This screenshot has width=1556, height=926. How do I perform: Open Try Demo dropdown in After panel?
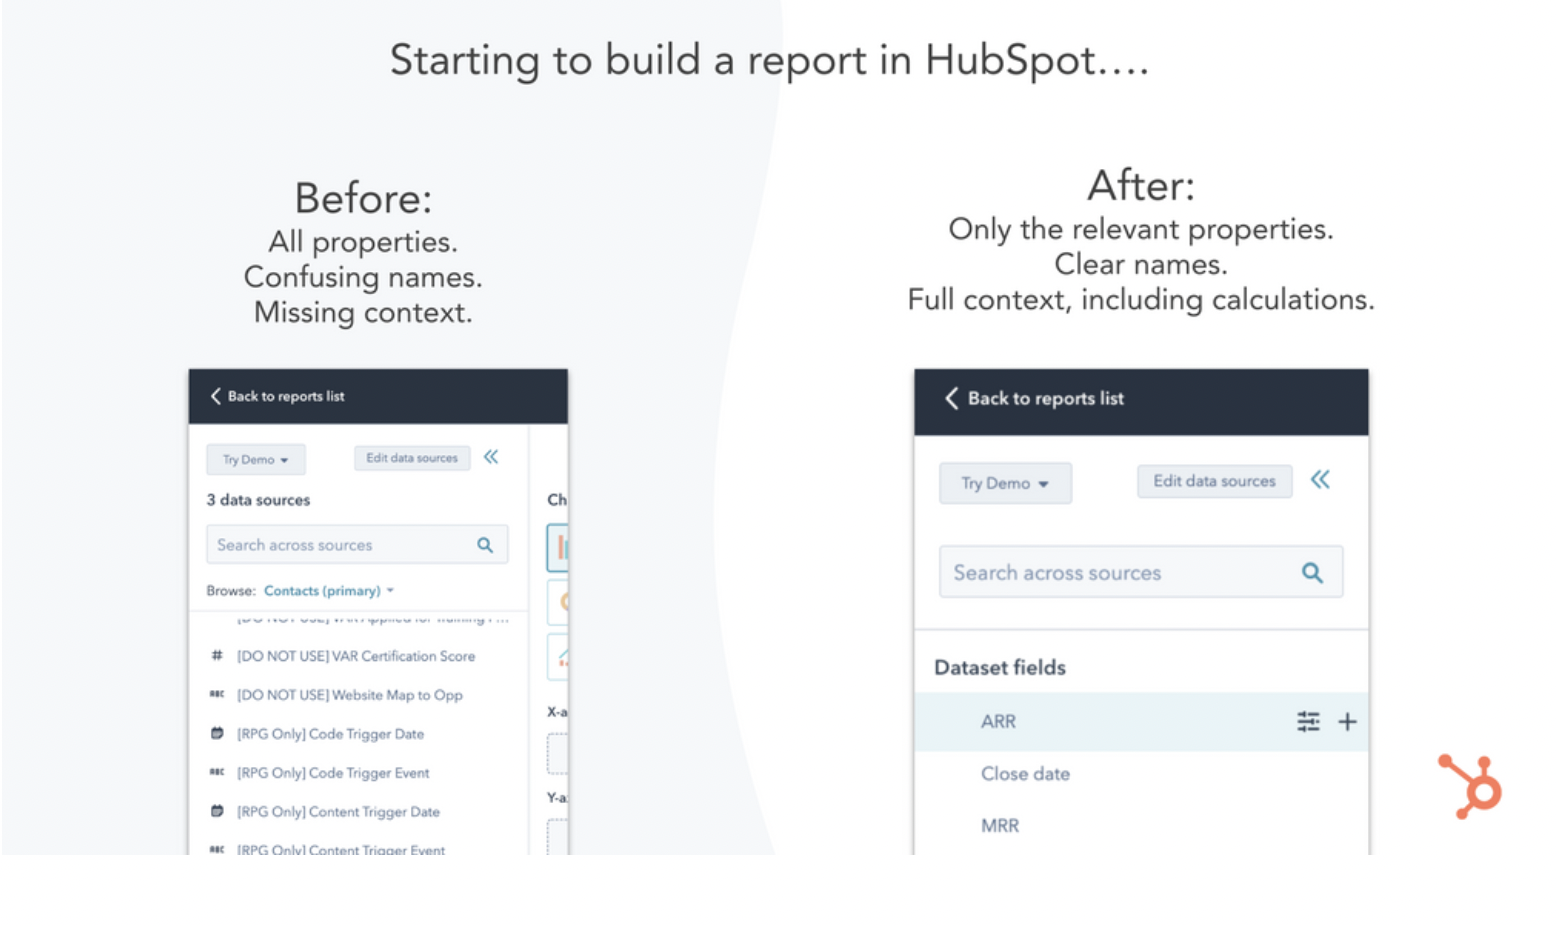point(1005,483)
